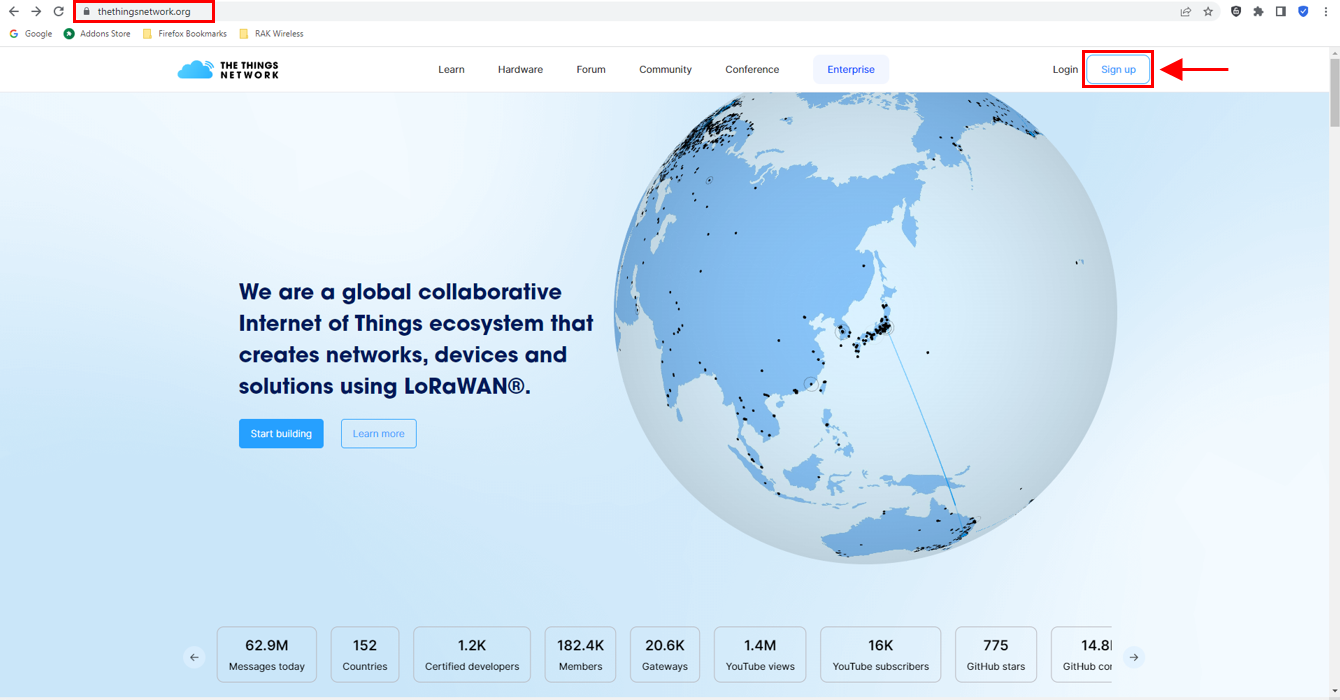Screen dimensions: 1340x700
Task: Go back with the browser back arrow
Action: 14,12
